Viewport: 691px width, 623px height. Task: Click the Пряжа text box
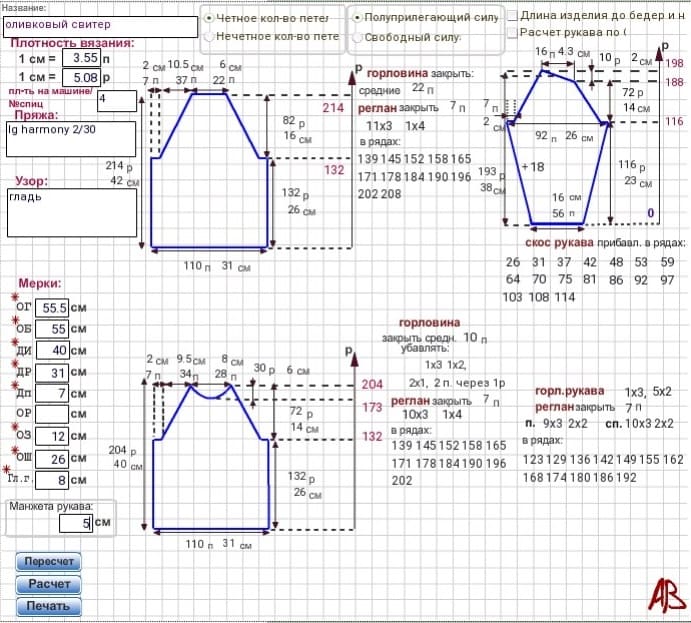coord(70,140)
